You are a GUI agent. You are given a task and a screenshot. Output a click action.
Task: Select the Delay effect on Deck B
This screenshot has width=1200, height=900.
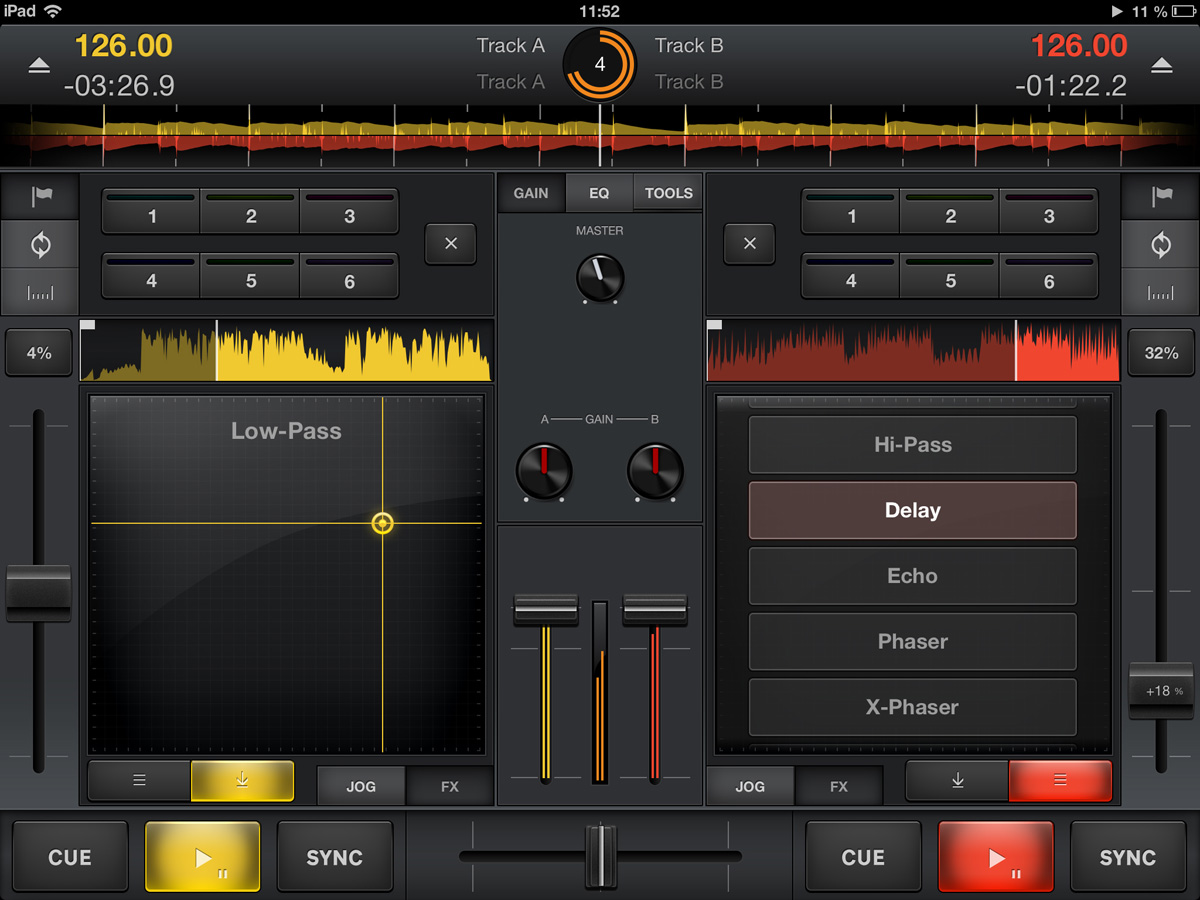click(912, 510)
